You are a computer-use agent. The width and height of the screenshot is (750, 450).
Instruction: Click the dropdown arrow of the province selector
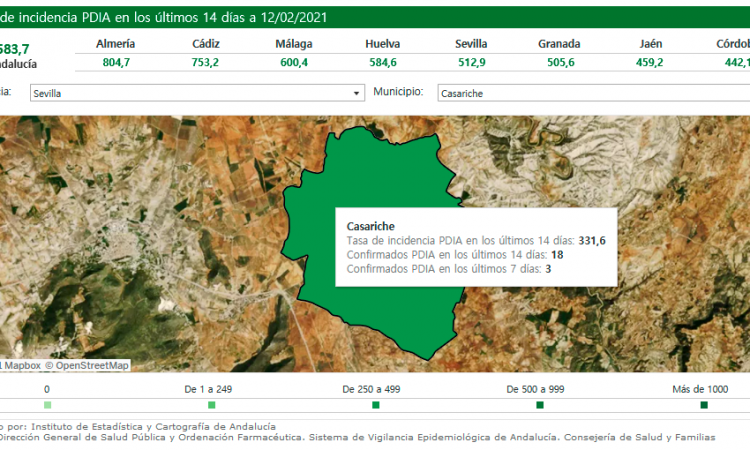[x=357, y=93]
